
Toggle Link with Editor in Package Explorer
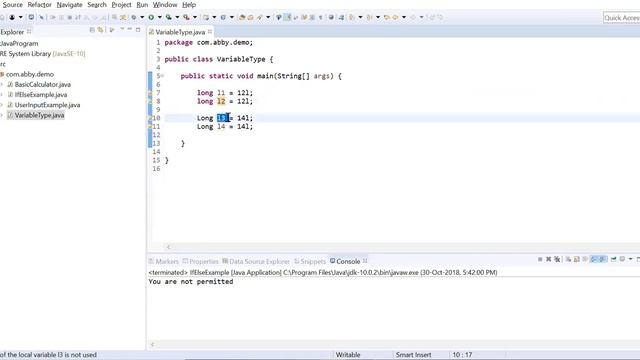pyautogui.click(x=100, y=30)
